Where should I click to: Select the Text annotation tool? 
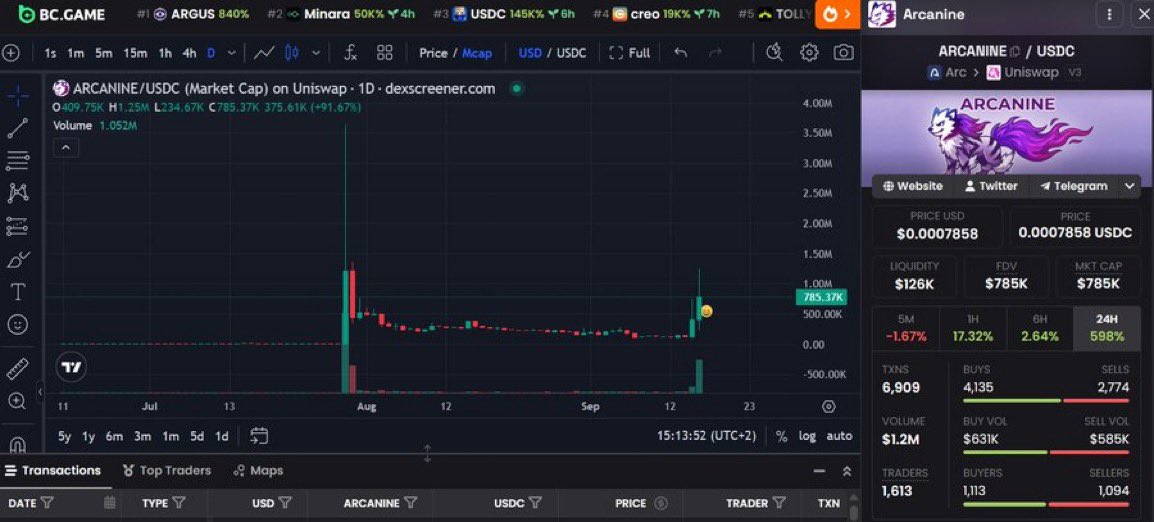(x=18, y=292)
